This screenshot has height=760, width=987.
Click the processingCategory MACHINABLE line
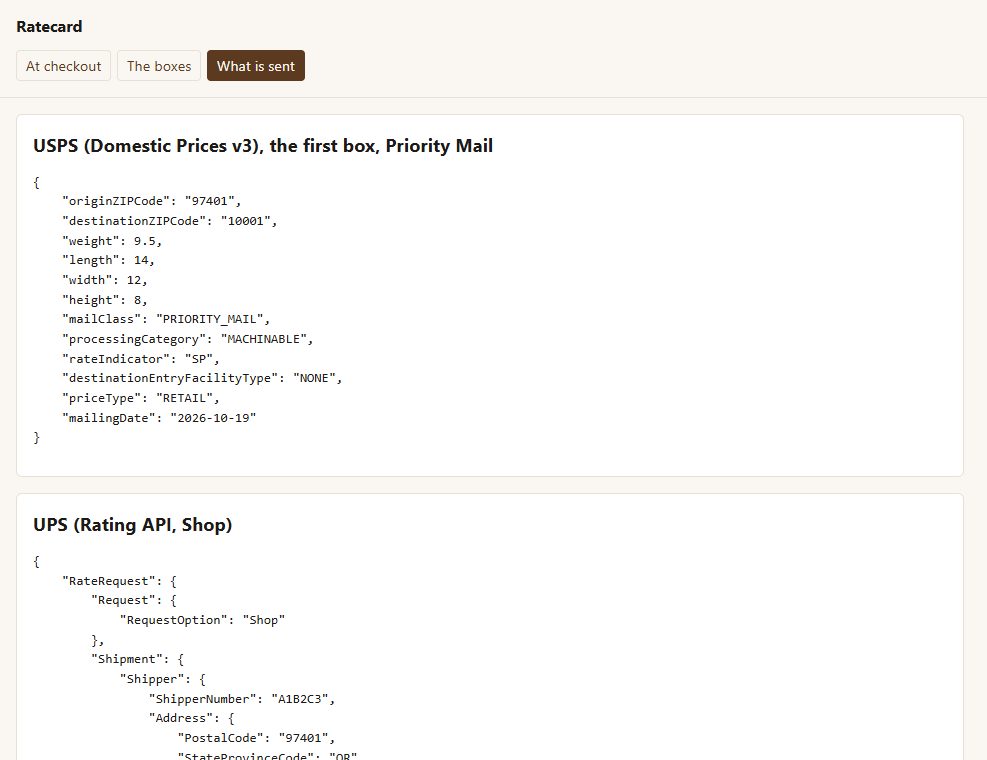[188, 339]
